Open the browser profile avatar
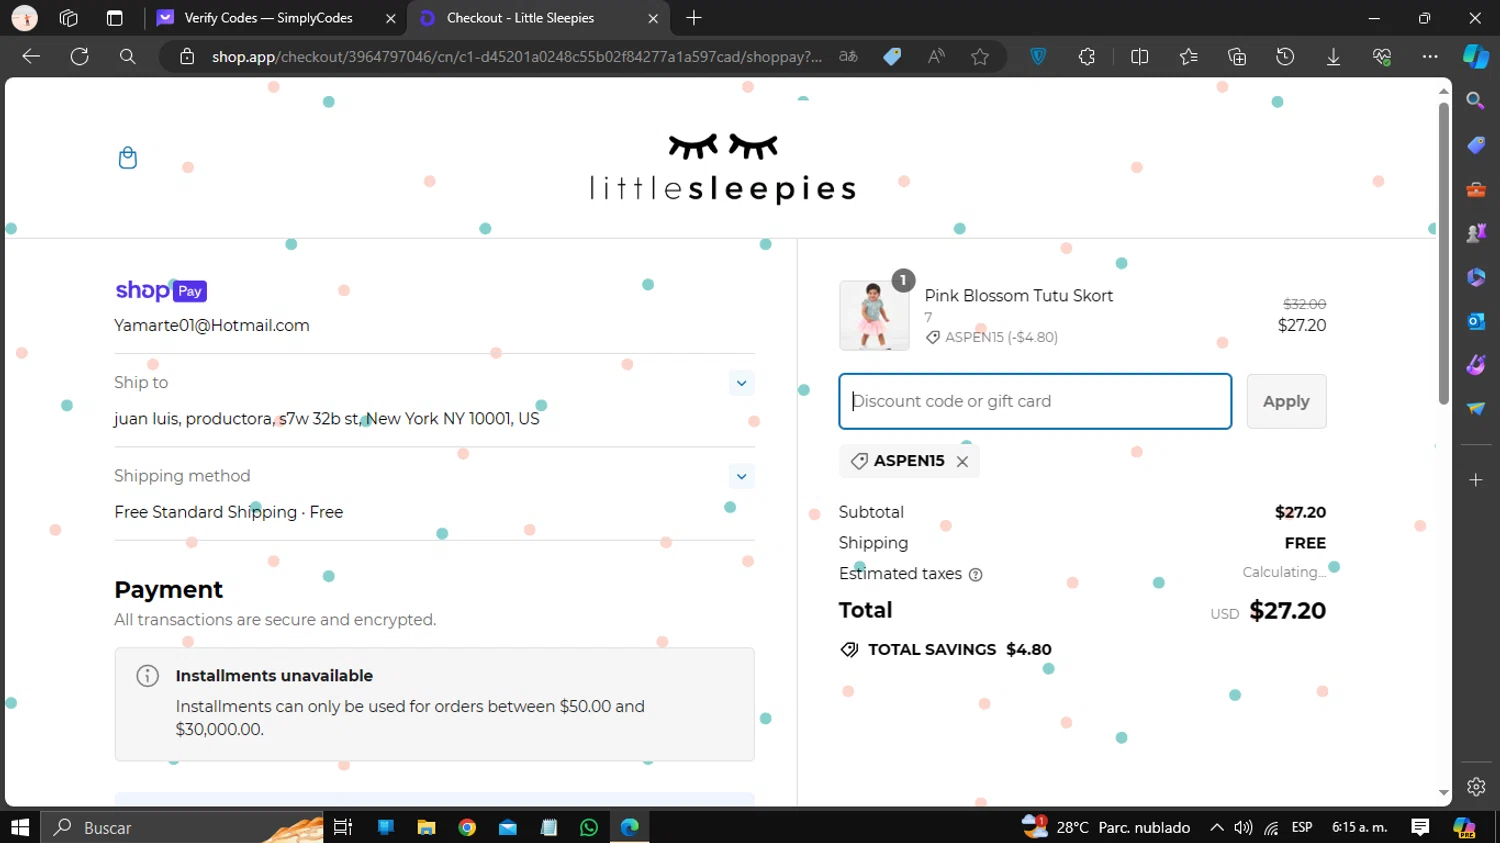 pos(24,18)
